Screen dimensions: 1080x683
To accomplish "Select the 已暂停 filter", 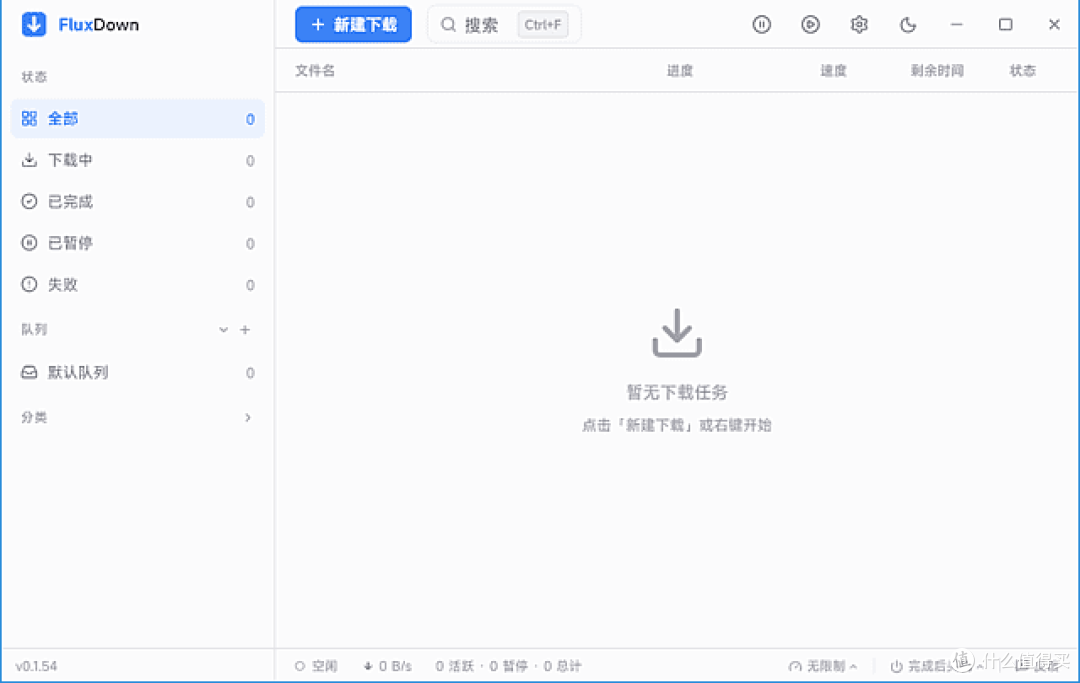I will click(138, 243).
